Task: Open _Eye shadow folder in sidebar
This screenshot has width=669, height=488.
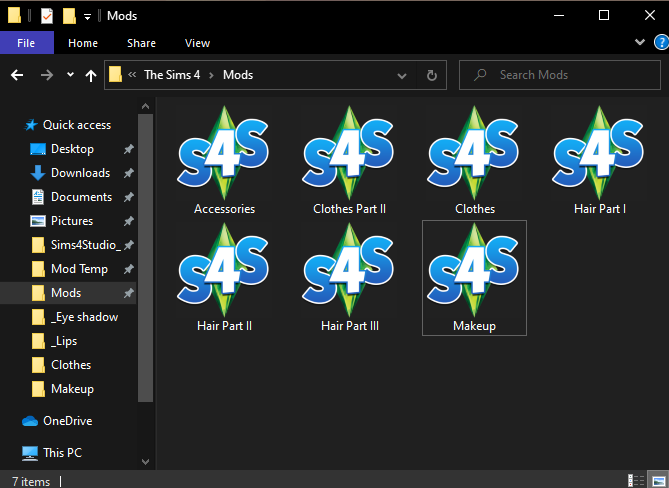Action: coord(75,317)
